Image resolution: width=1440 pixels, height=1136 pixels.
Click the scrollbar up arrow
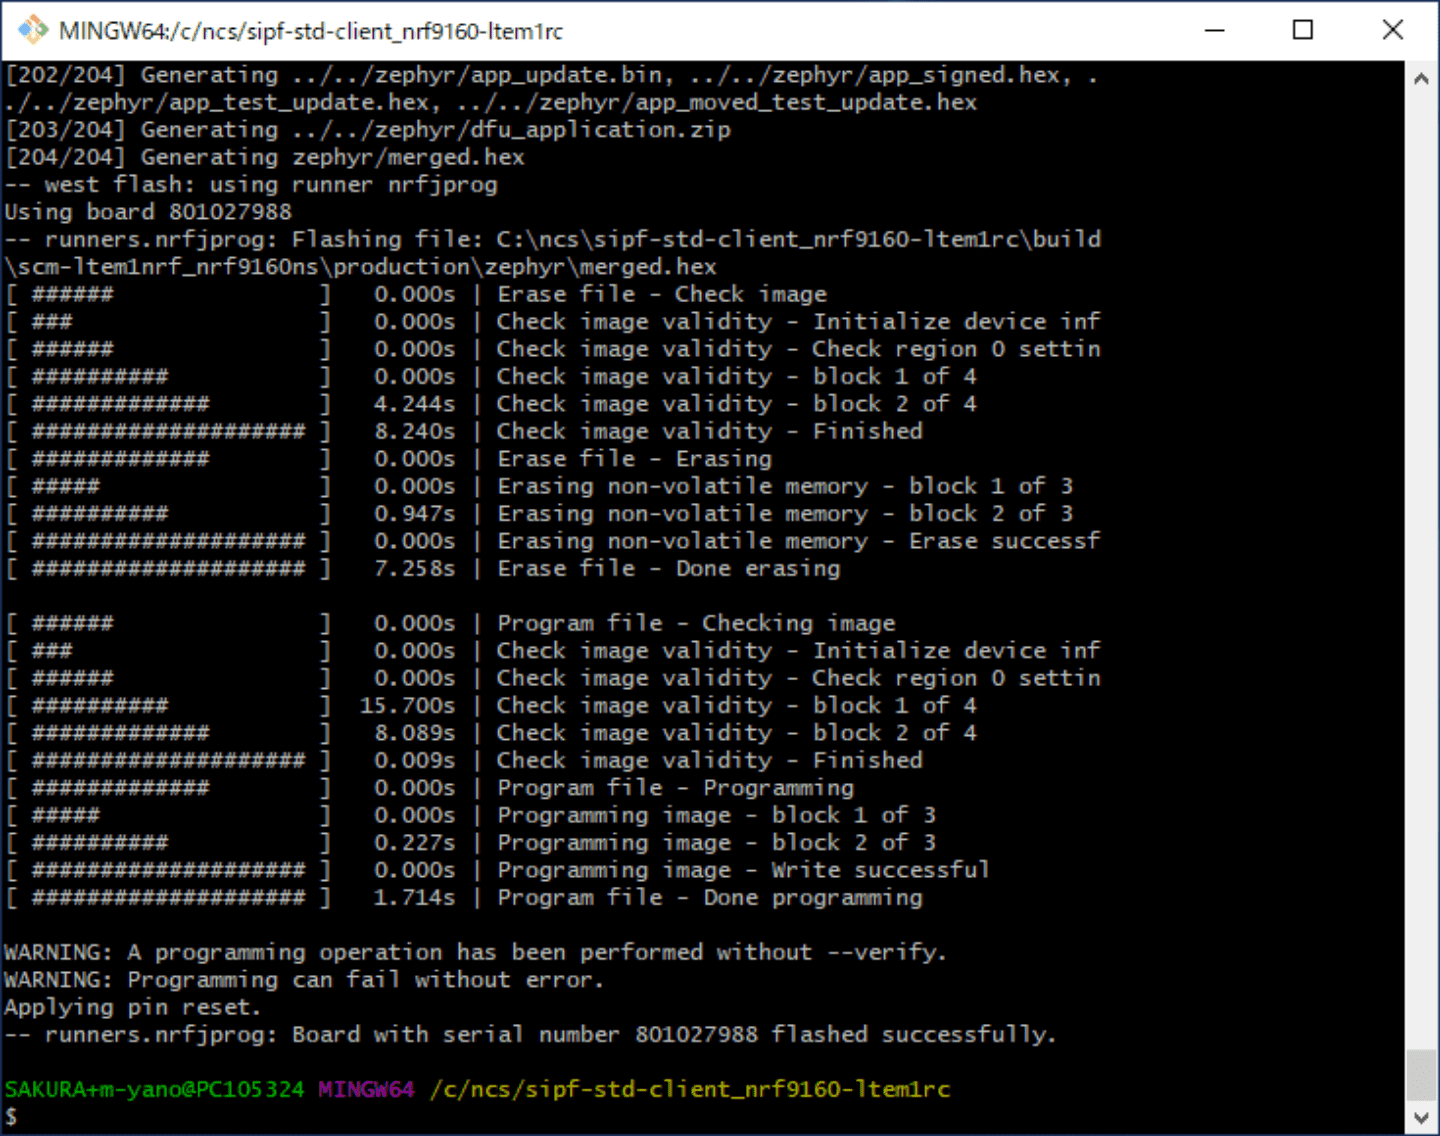(1421, 78)
